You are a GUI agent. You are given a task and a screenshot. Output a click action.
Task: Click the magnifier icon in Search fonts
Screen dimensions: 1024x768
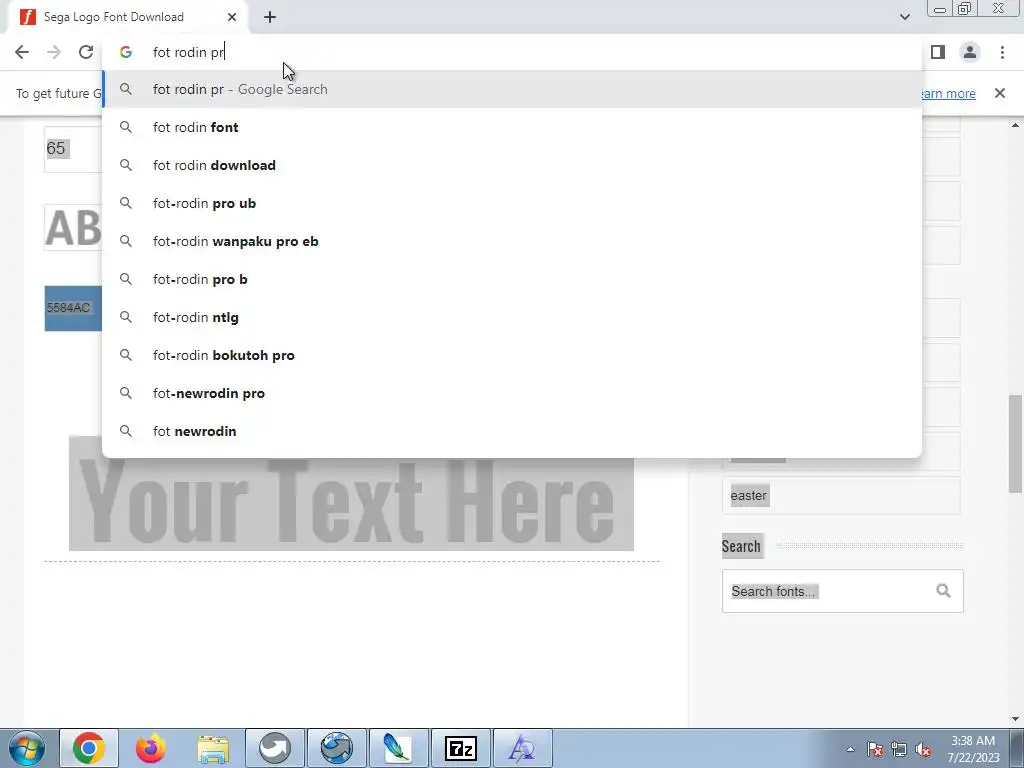pos(943,590)
